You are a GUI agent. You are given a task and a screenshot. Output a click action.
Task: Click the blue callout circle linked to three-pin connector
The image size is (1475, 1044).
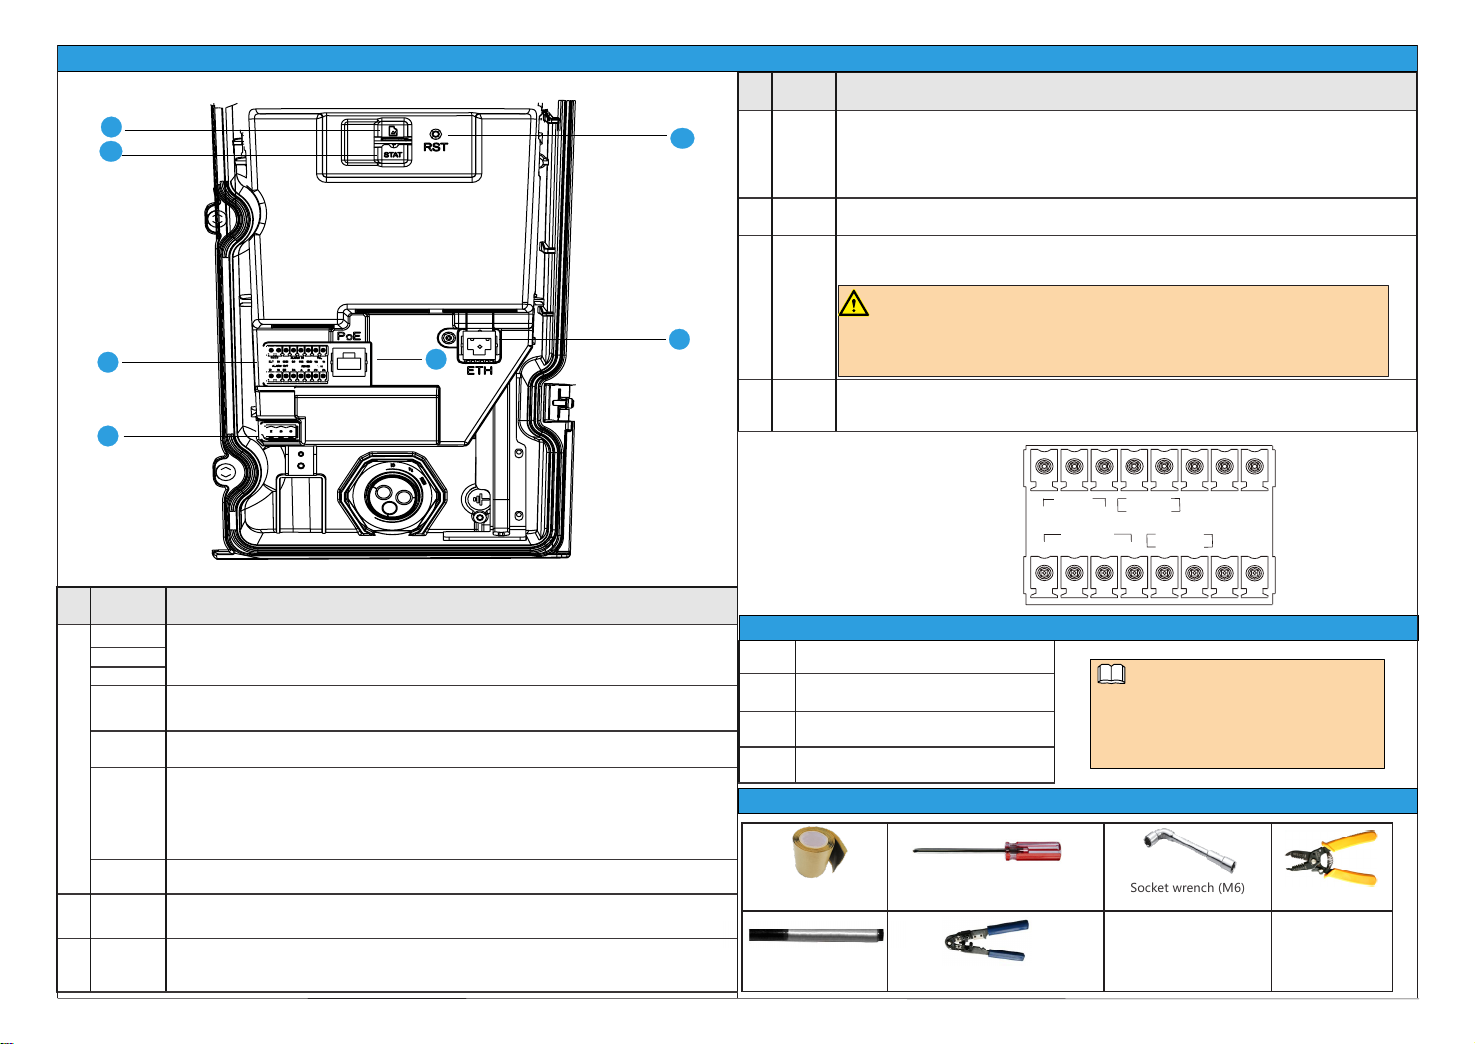pos(108,436)
